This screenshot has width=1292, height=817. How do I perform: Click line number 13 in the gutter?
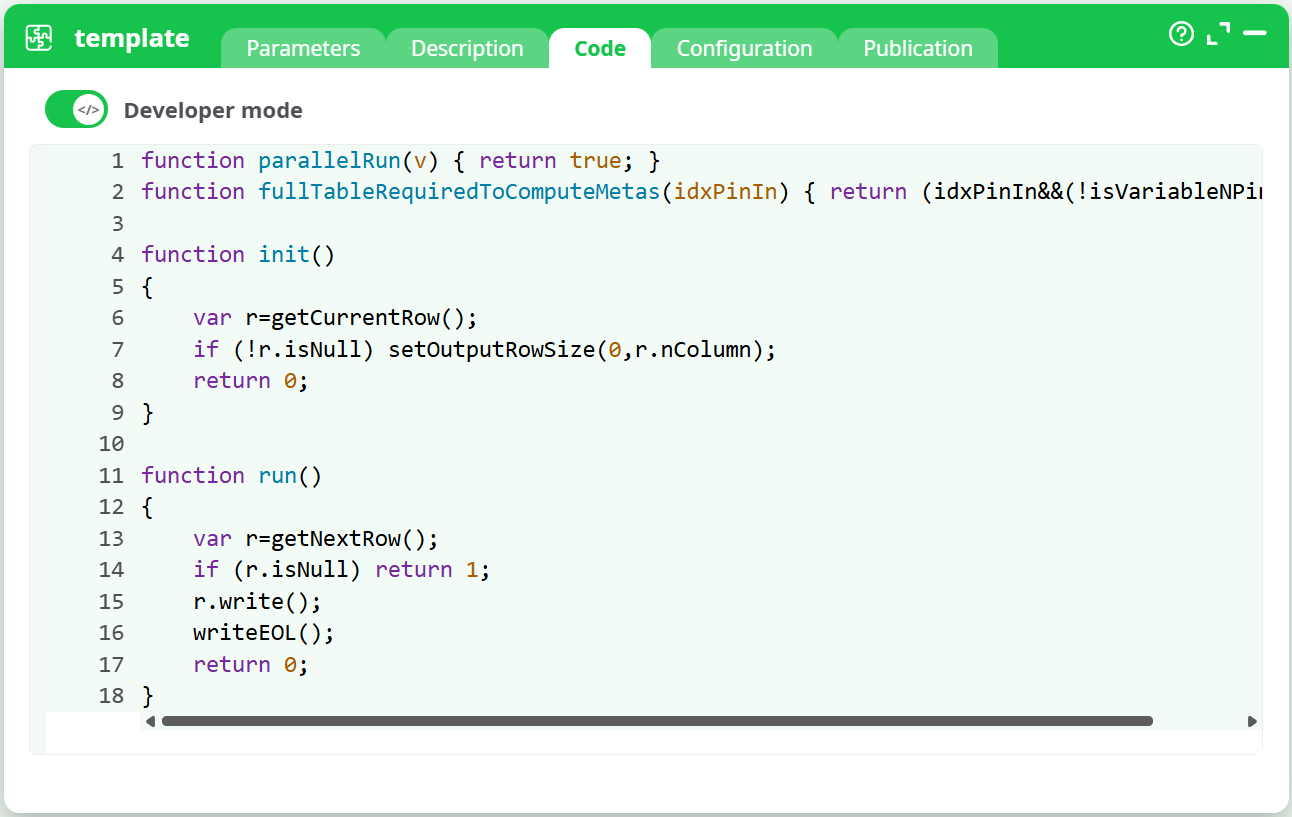tap(111, 538)
